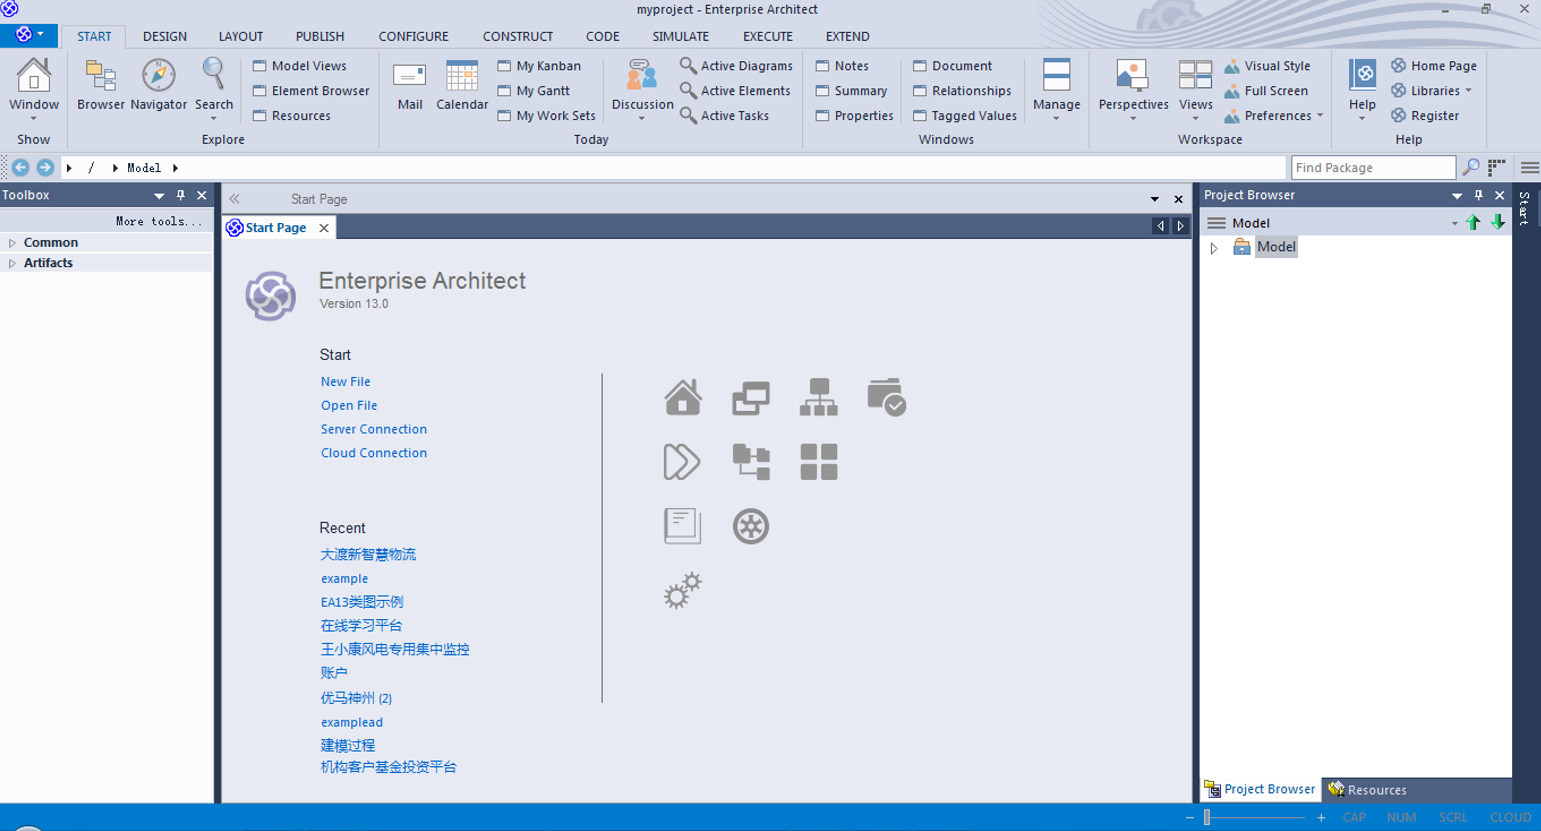The height and width of the screenshot is (831, 1541).
Task: Open the Discussion icon in ribbon
Action: (641, 77)
